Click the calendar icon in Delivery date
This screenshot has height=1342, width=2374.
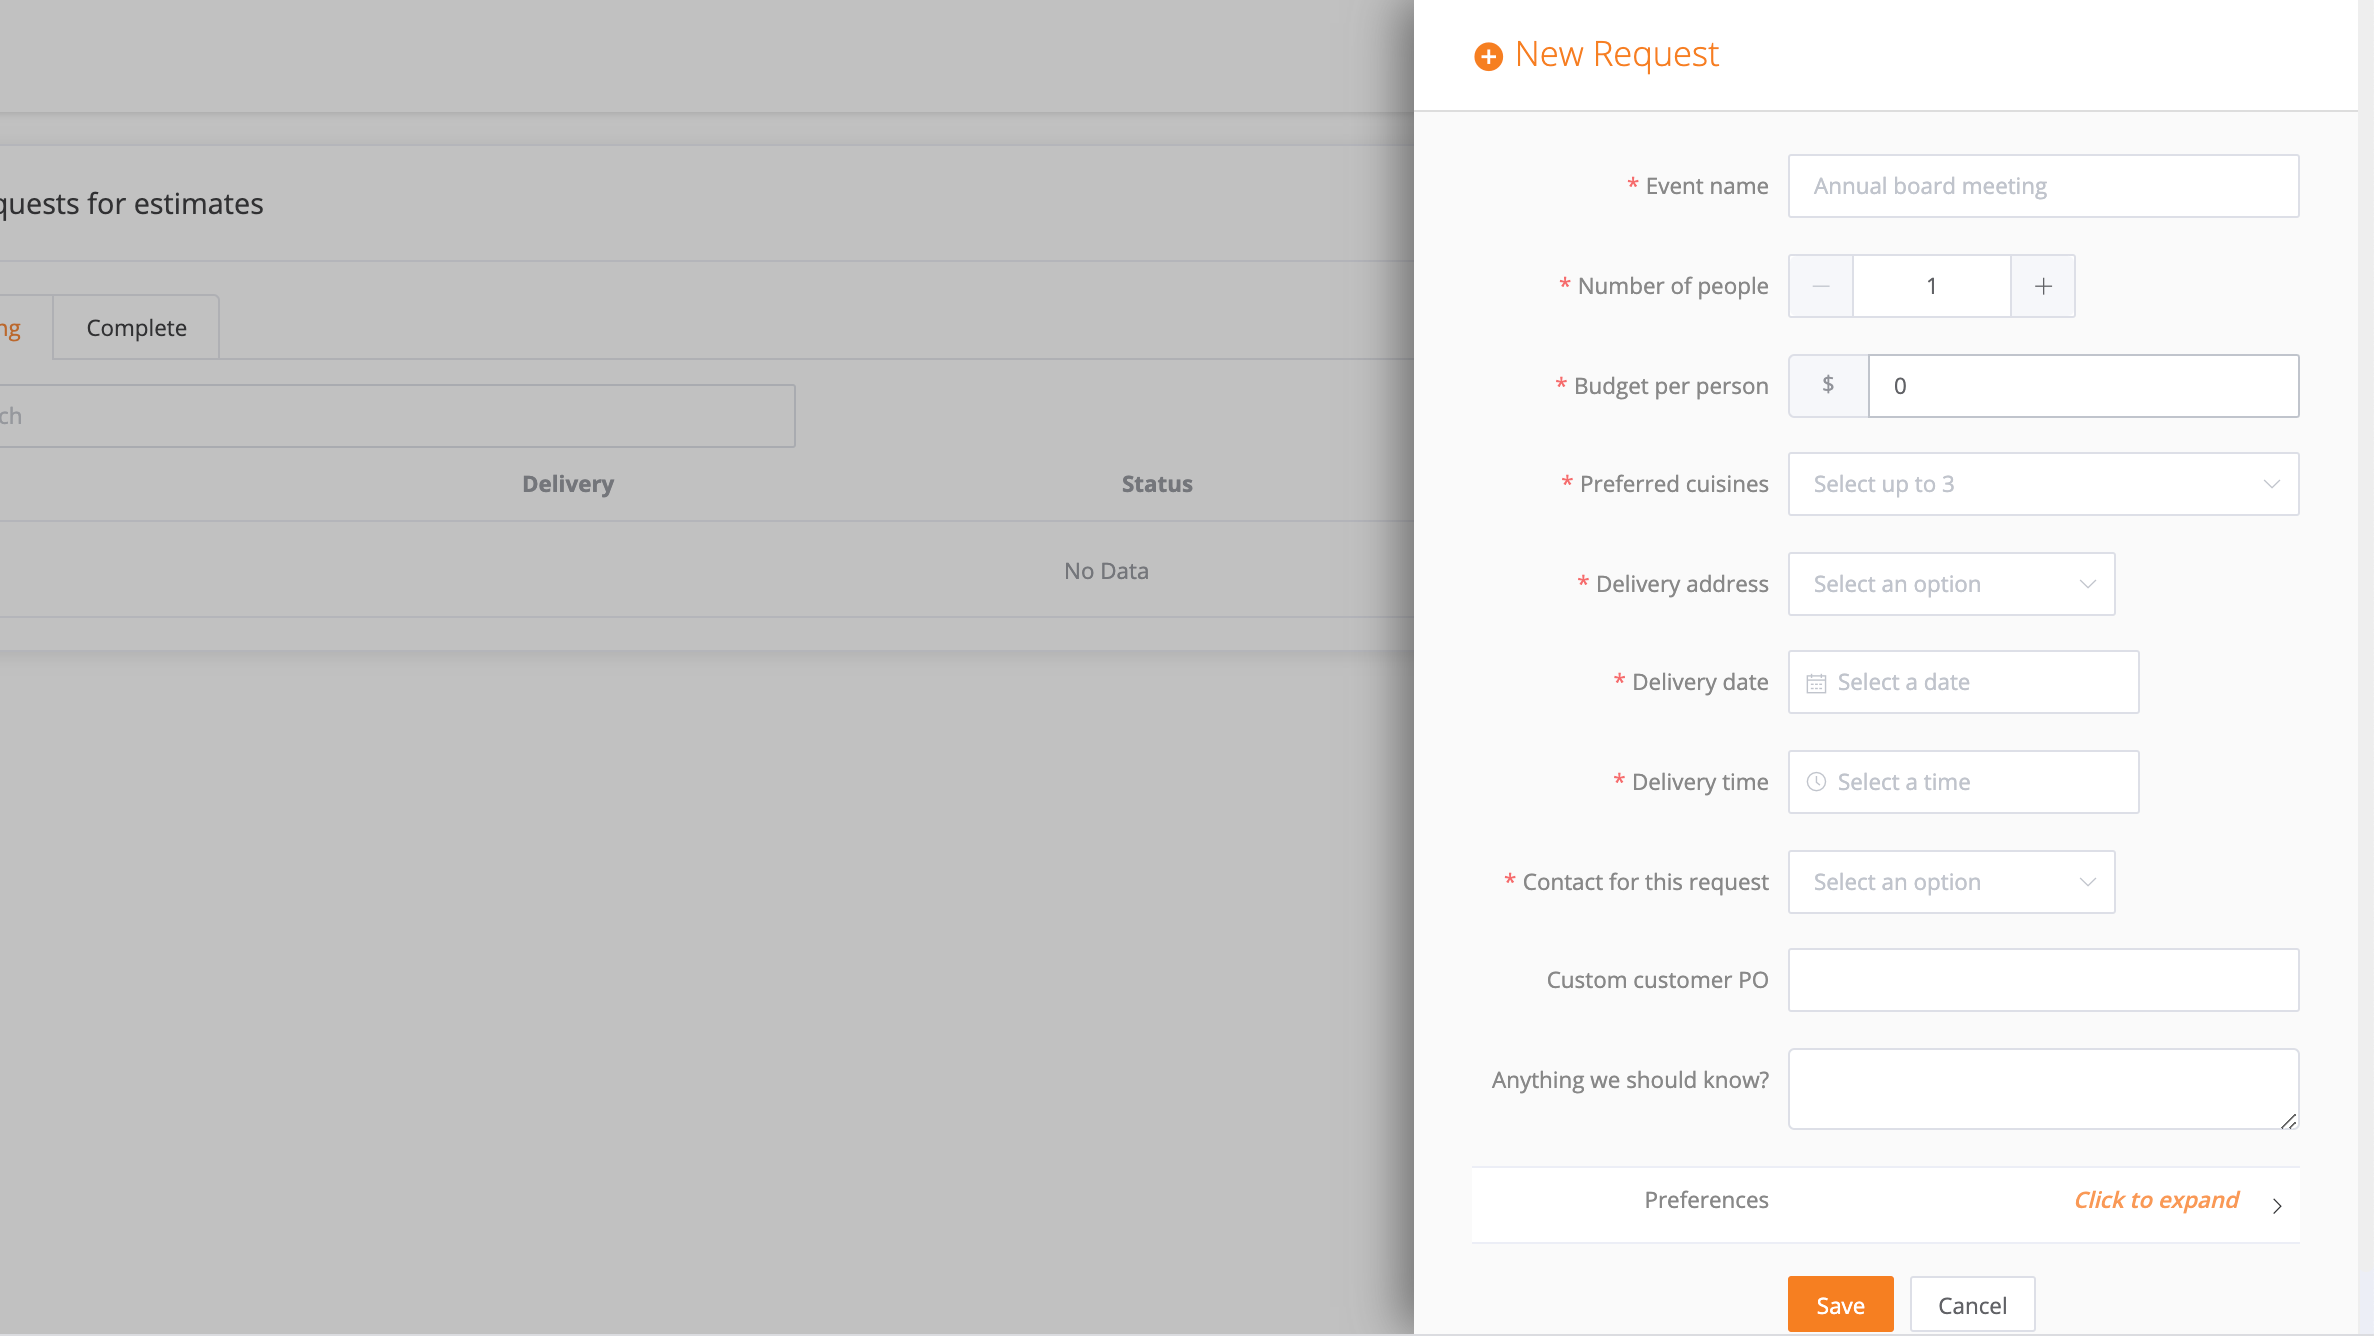point(1816,683)
